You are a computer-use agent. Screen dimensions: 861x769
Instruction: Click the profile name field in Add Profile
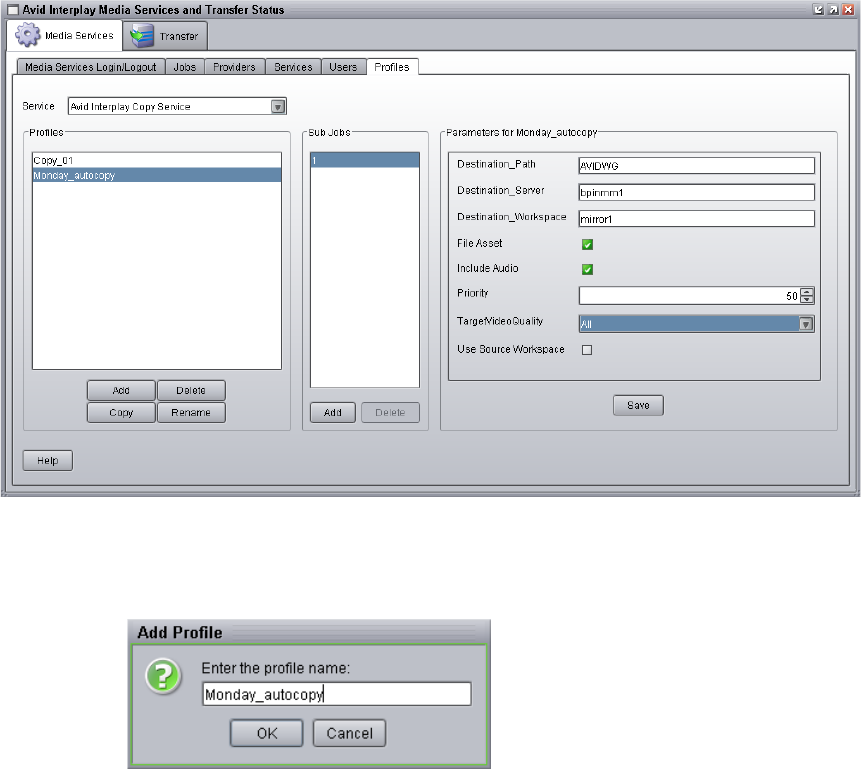337,694
